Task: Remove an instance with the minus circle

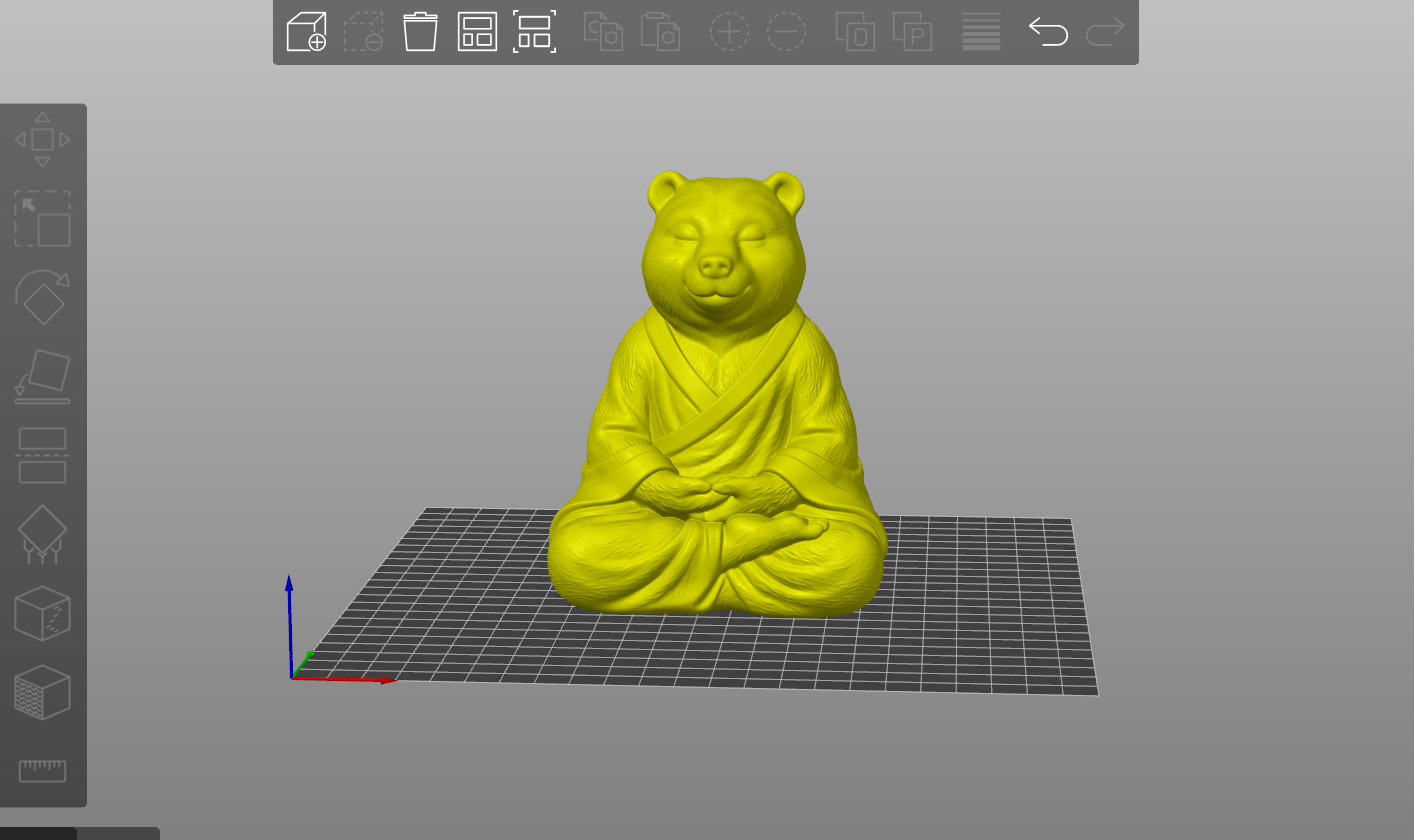Action: click(x=787, y=32)
